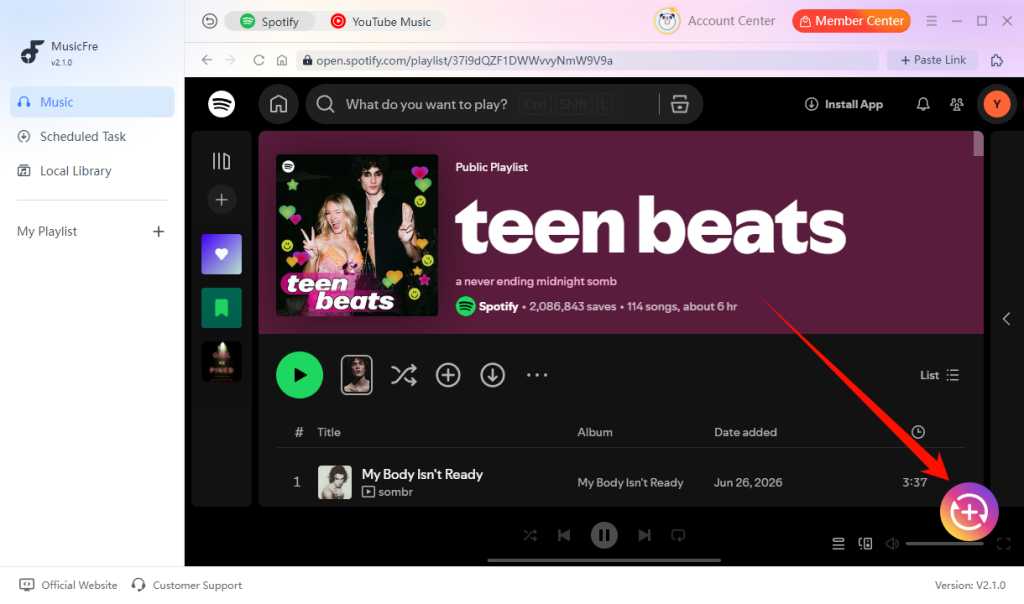Click the history/refresh icon beside the Spotify tab
The width and height of the screenshot is (1024, 604).
(209, 22)
